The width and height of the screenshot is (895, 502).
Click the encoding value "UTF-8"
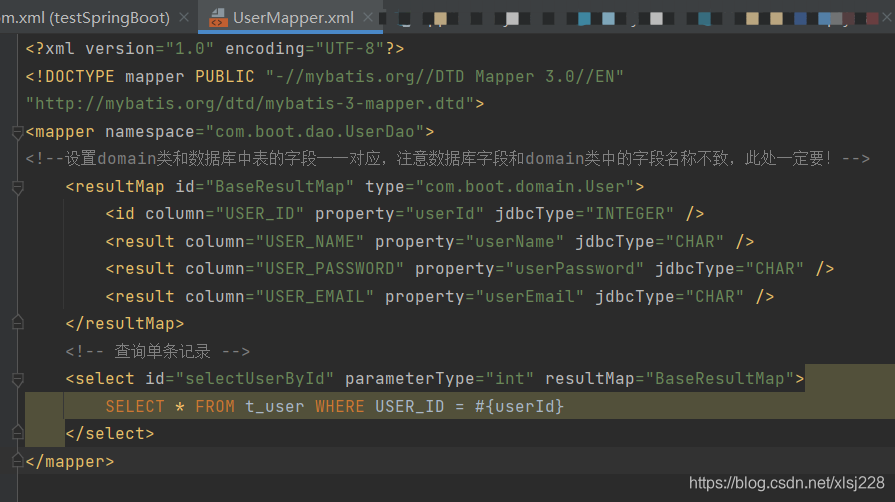tap(350, 49)
